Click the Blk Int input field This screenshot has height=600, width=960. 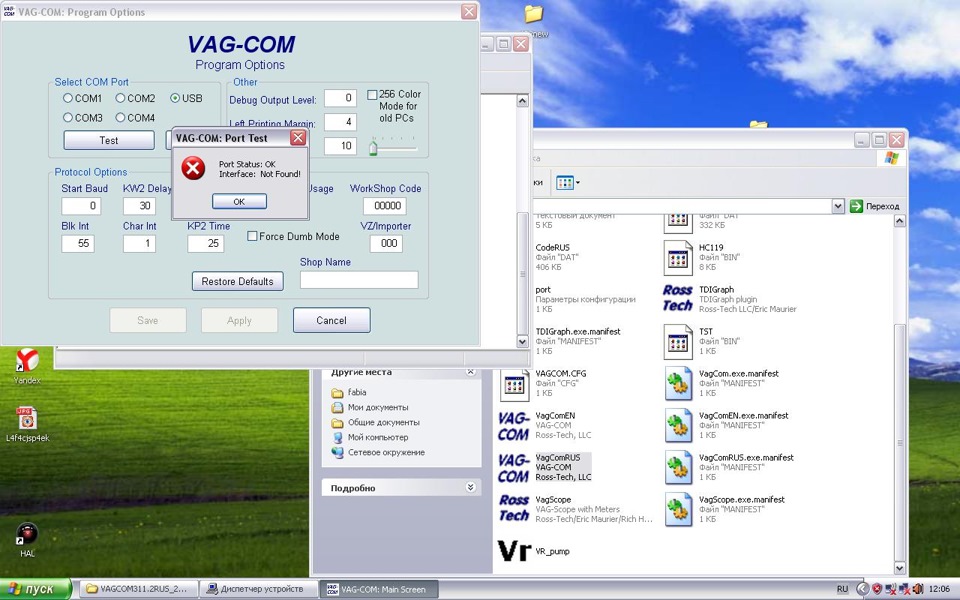[78, 243]
